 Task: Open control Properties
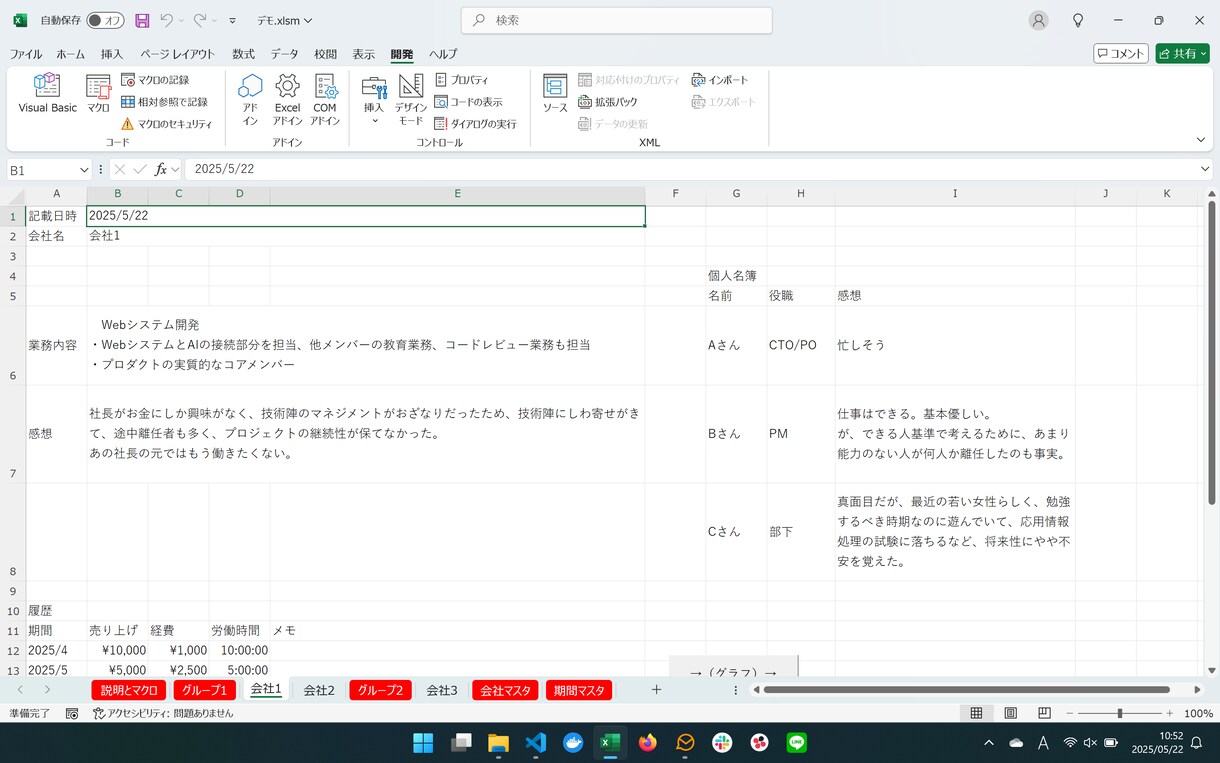click(461, 80)
